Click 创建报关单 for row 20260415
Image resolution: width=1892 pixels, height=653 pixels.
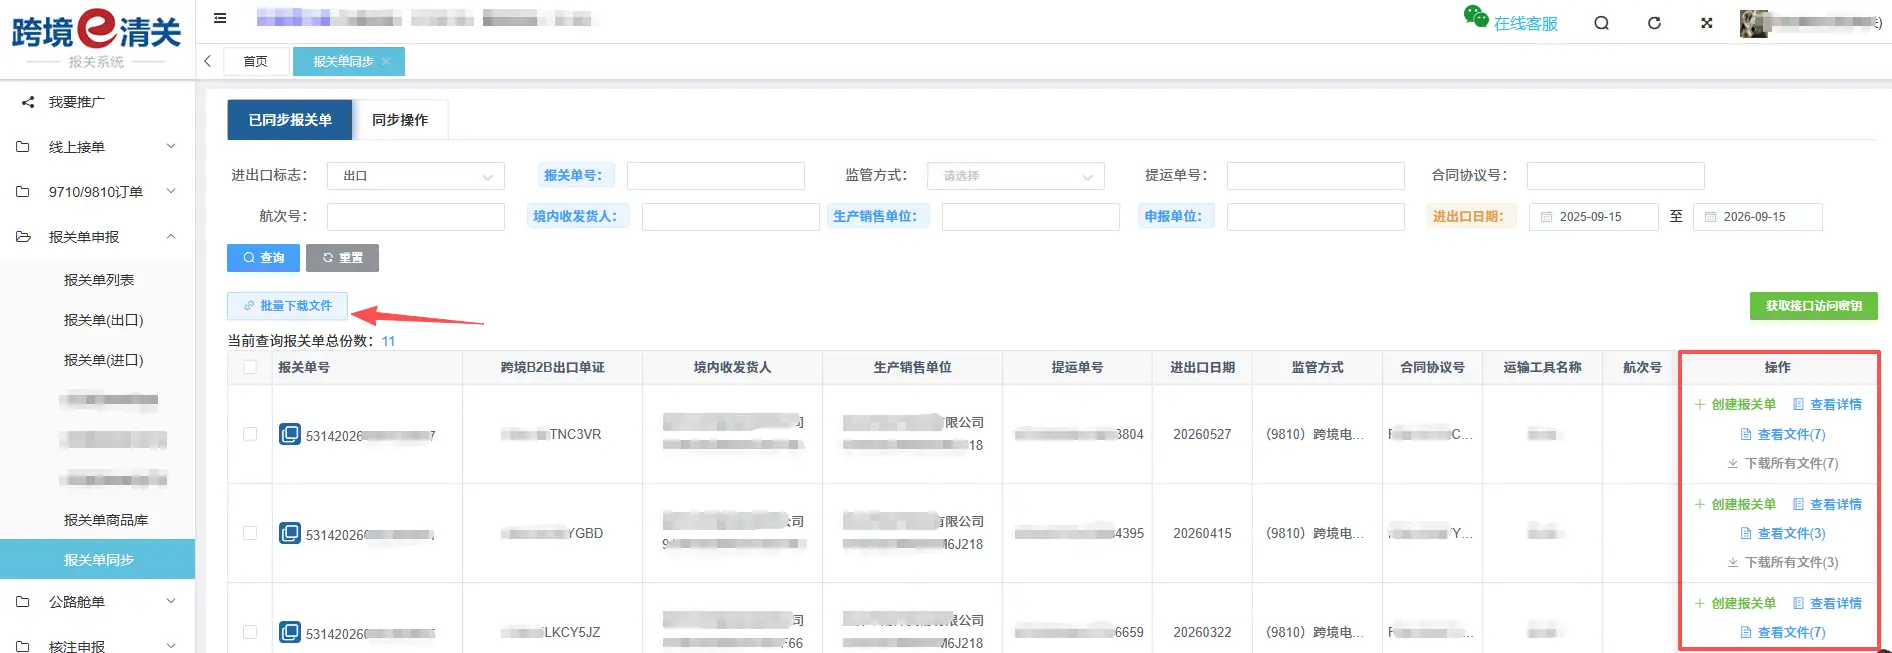click(1735, 505)
